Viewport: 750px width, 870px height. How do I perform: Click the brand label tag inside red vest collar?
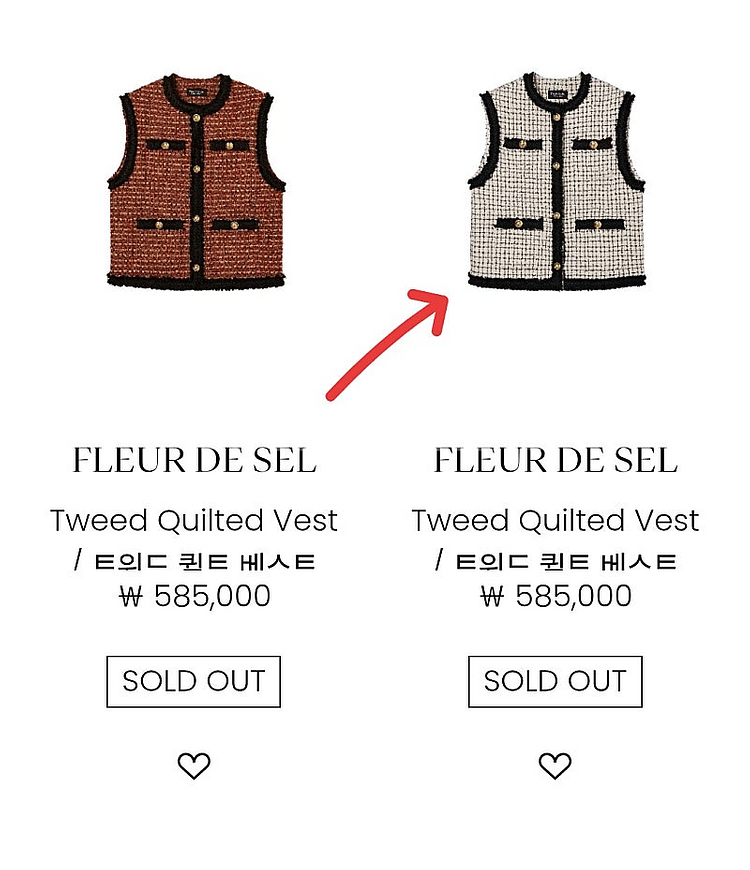196,93
